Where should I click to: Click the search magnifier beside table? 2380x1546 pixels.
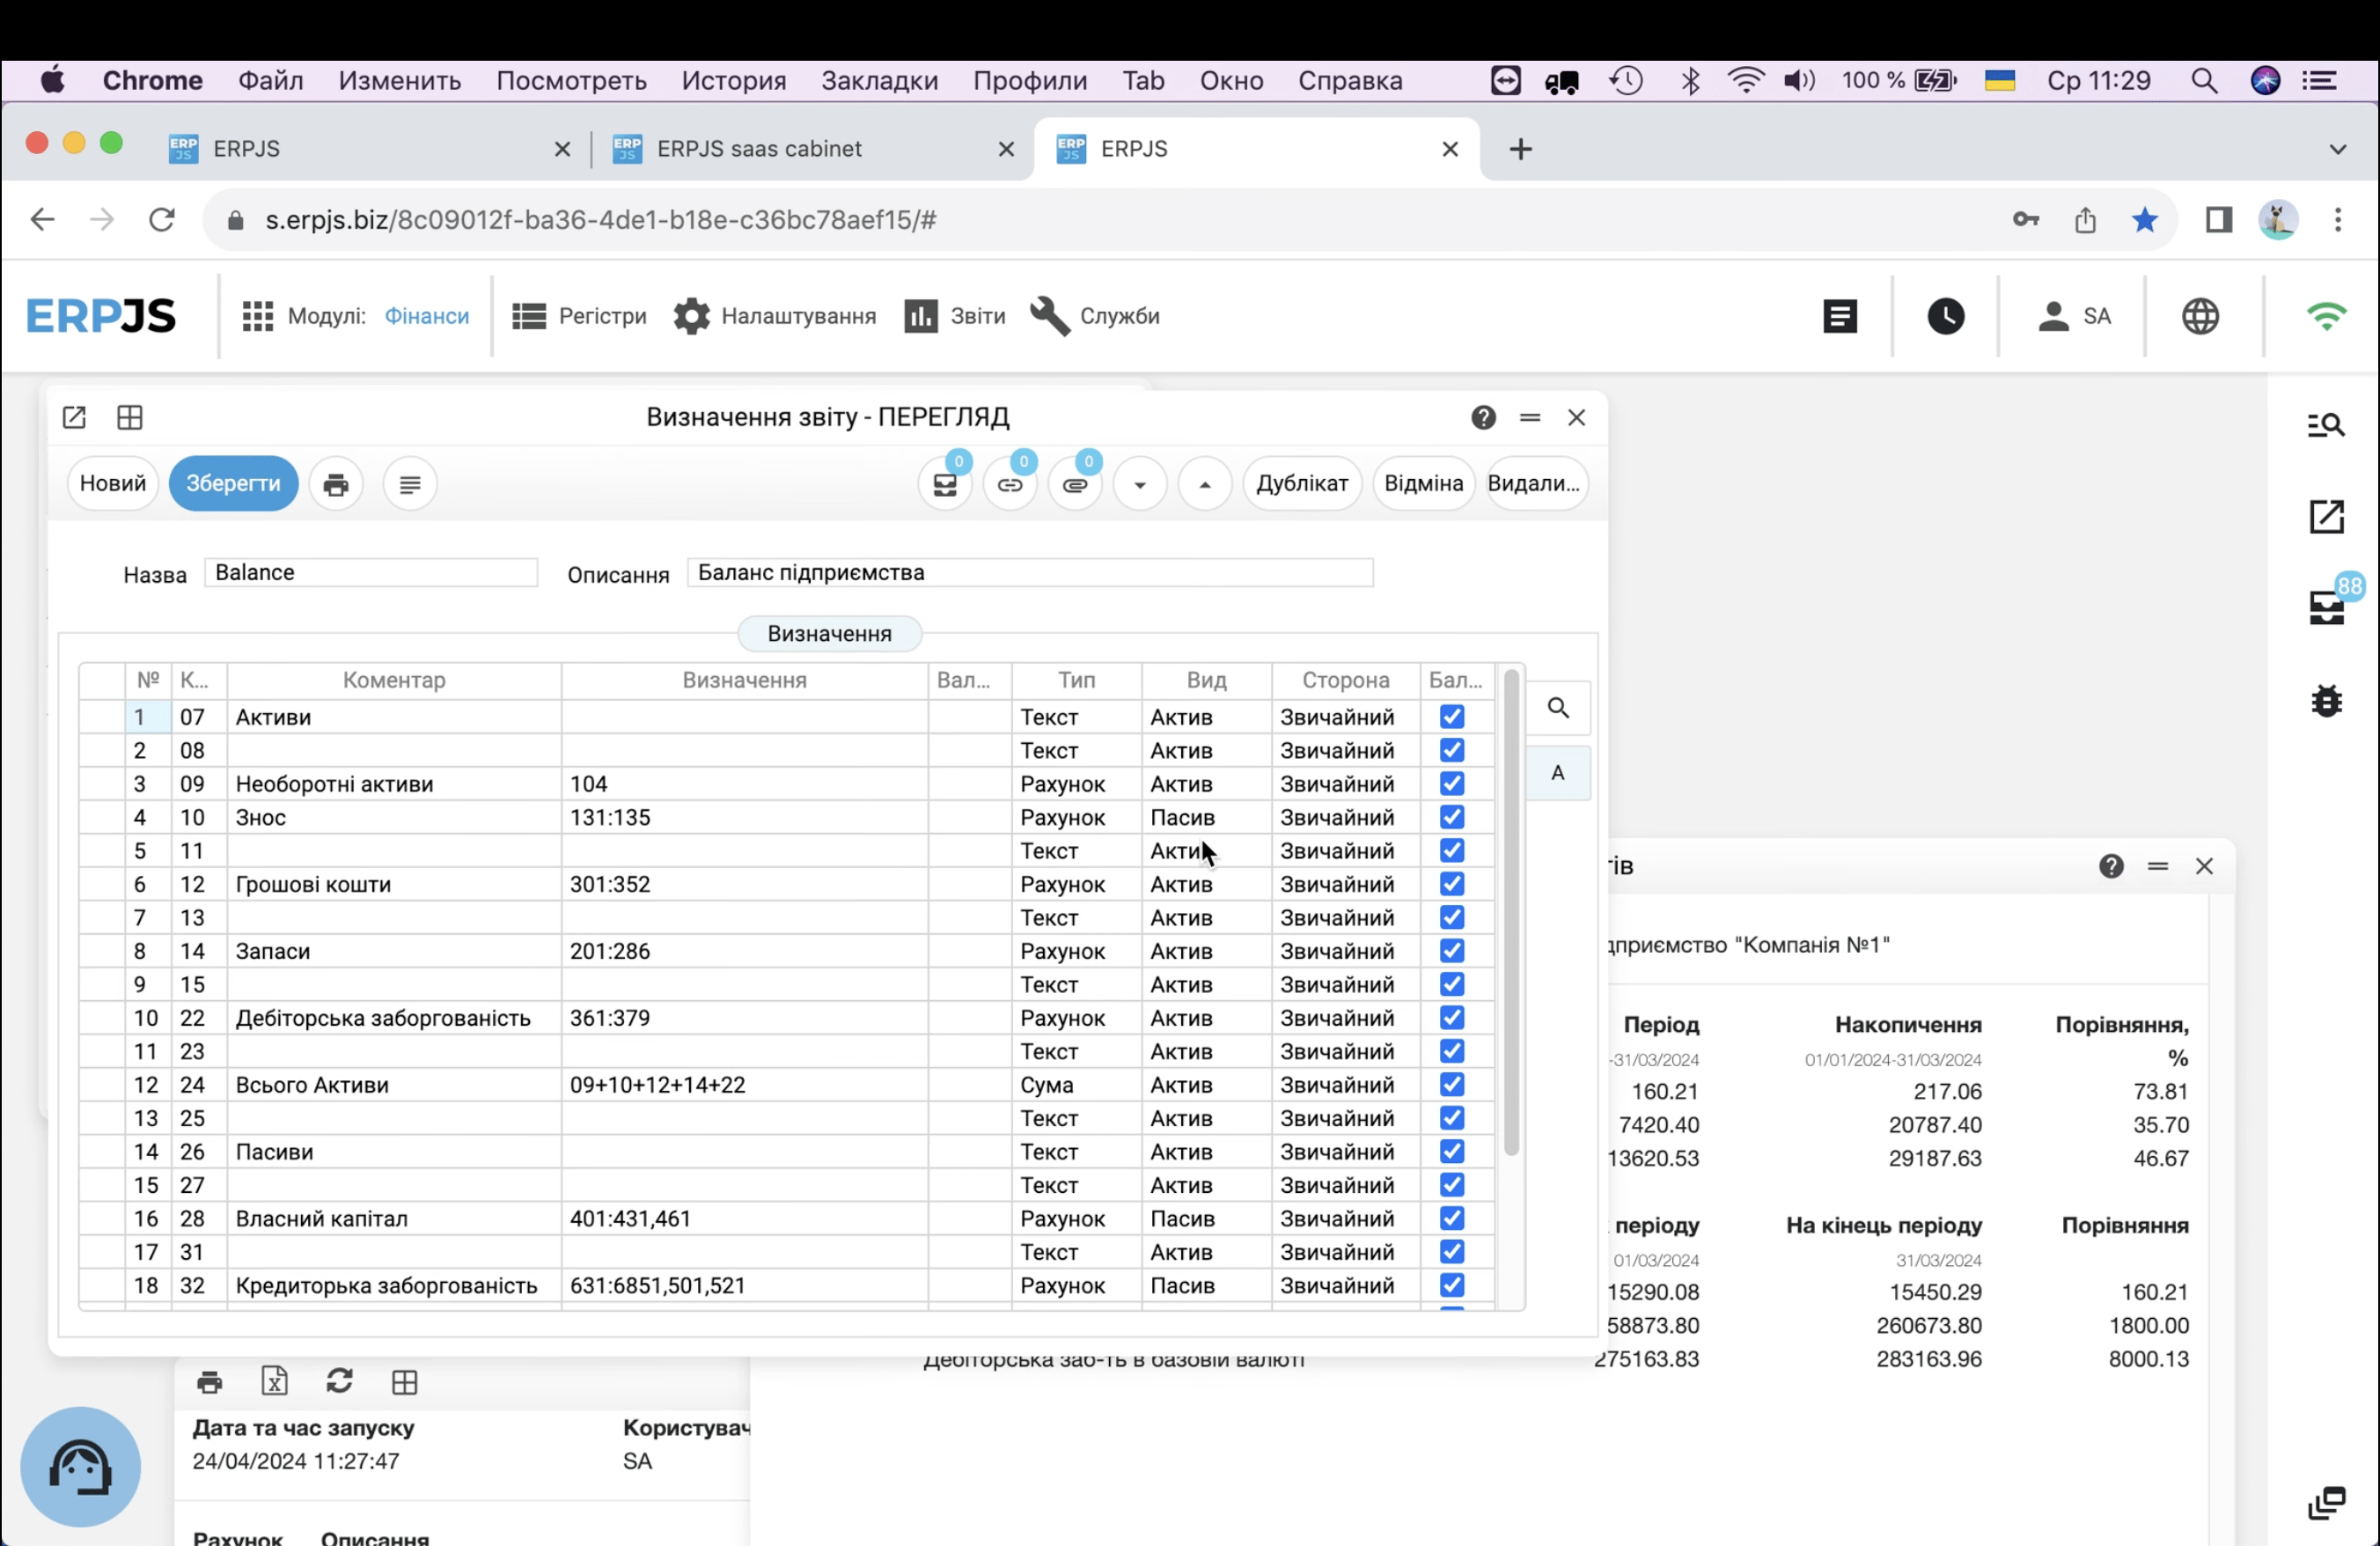point(1557,708)
